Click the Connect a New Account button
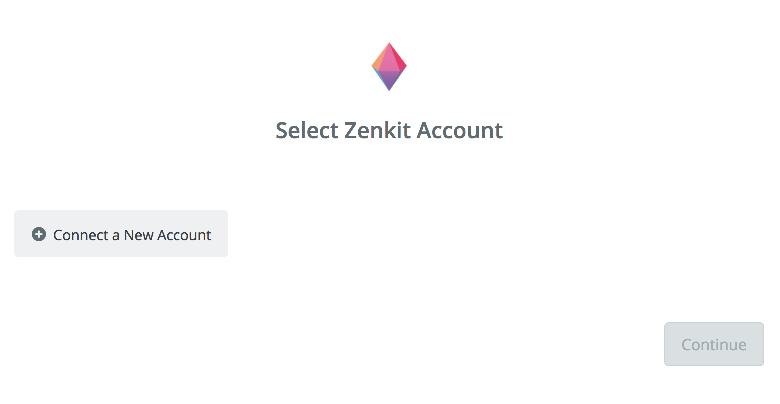The width and height of the screenshot is (780, 404). point(121,234)
